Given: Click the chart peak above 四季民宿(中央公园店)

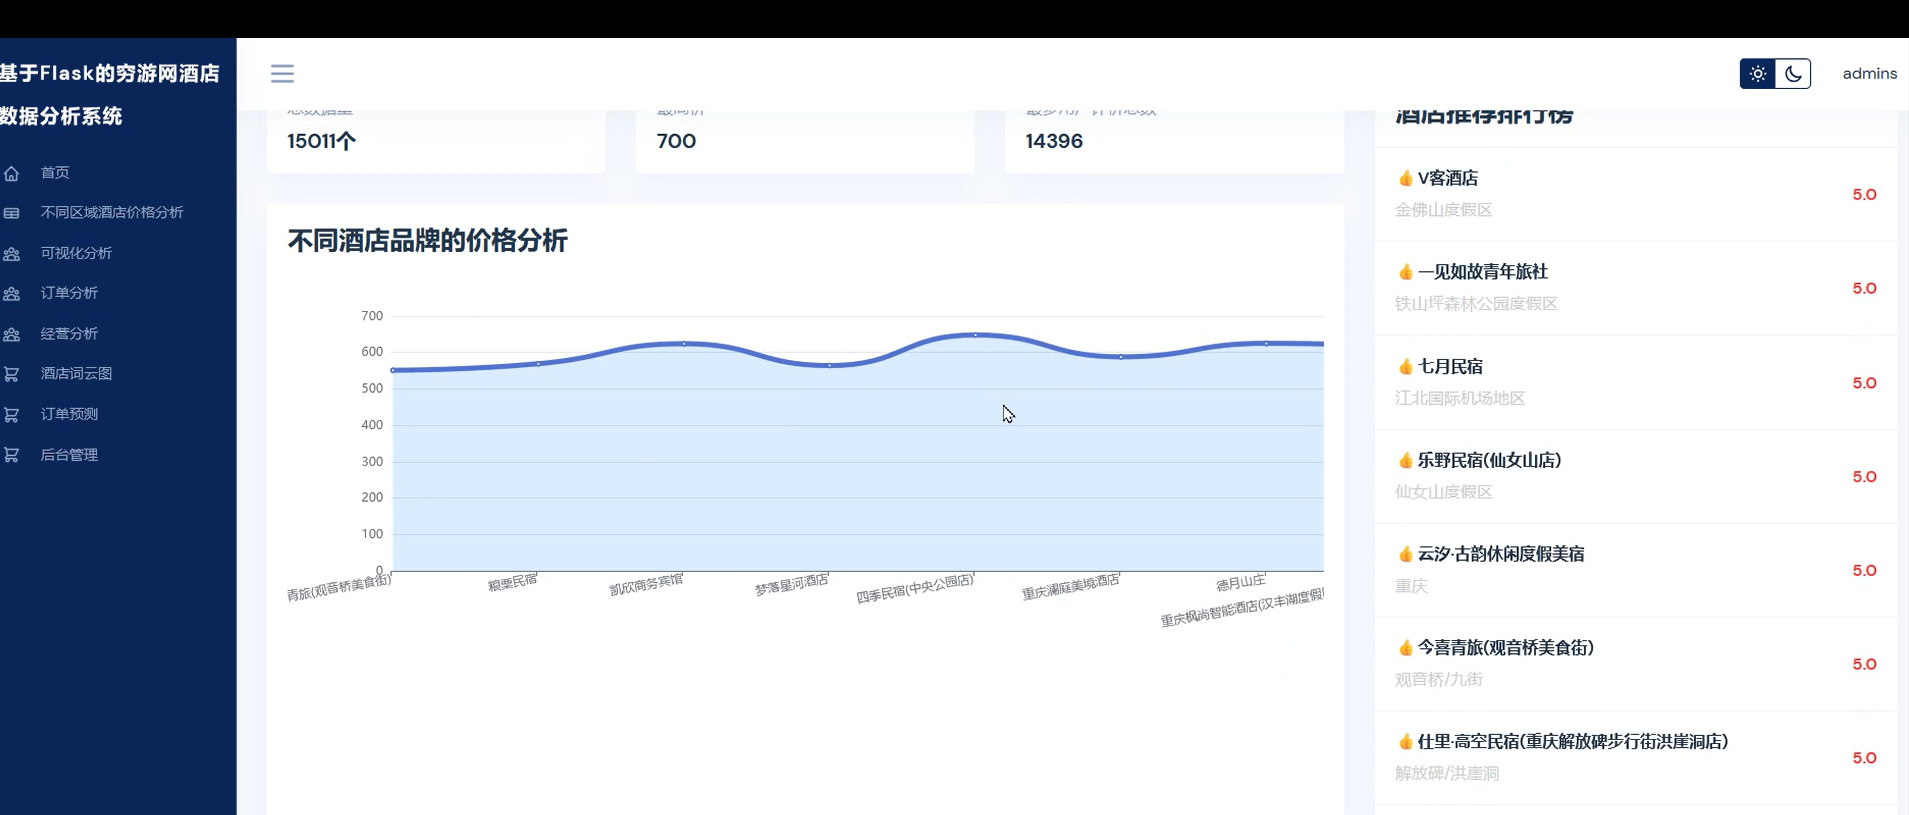Looking at the screenshot, I should [x=975, y=334].
